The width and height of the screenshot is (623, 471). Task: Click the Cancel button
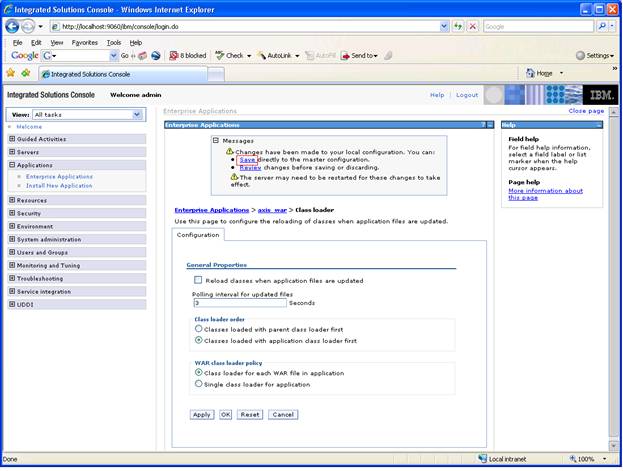click(x=283, y=415)
